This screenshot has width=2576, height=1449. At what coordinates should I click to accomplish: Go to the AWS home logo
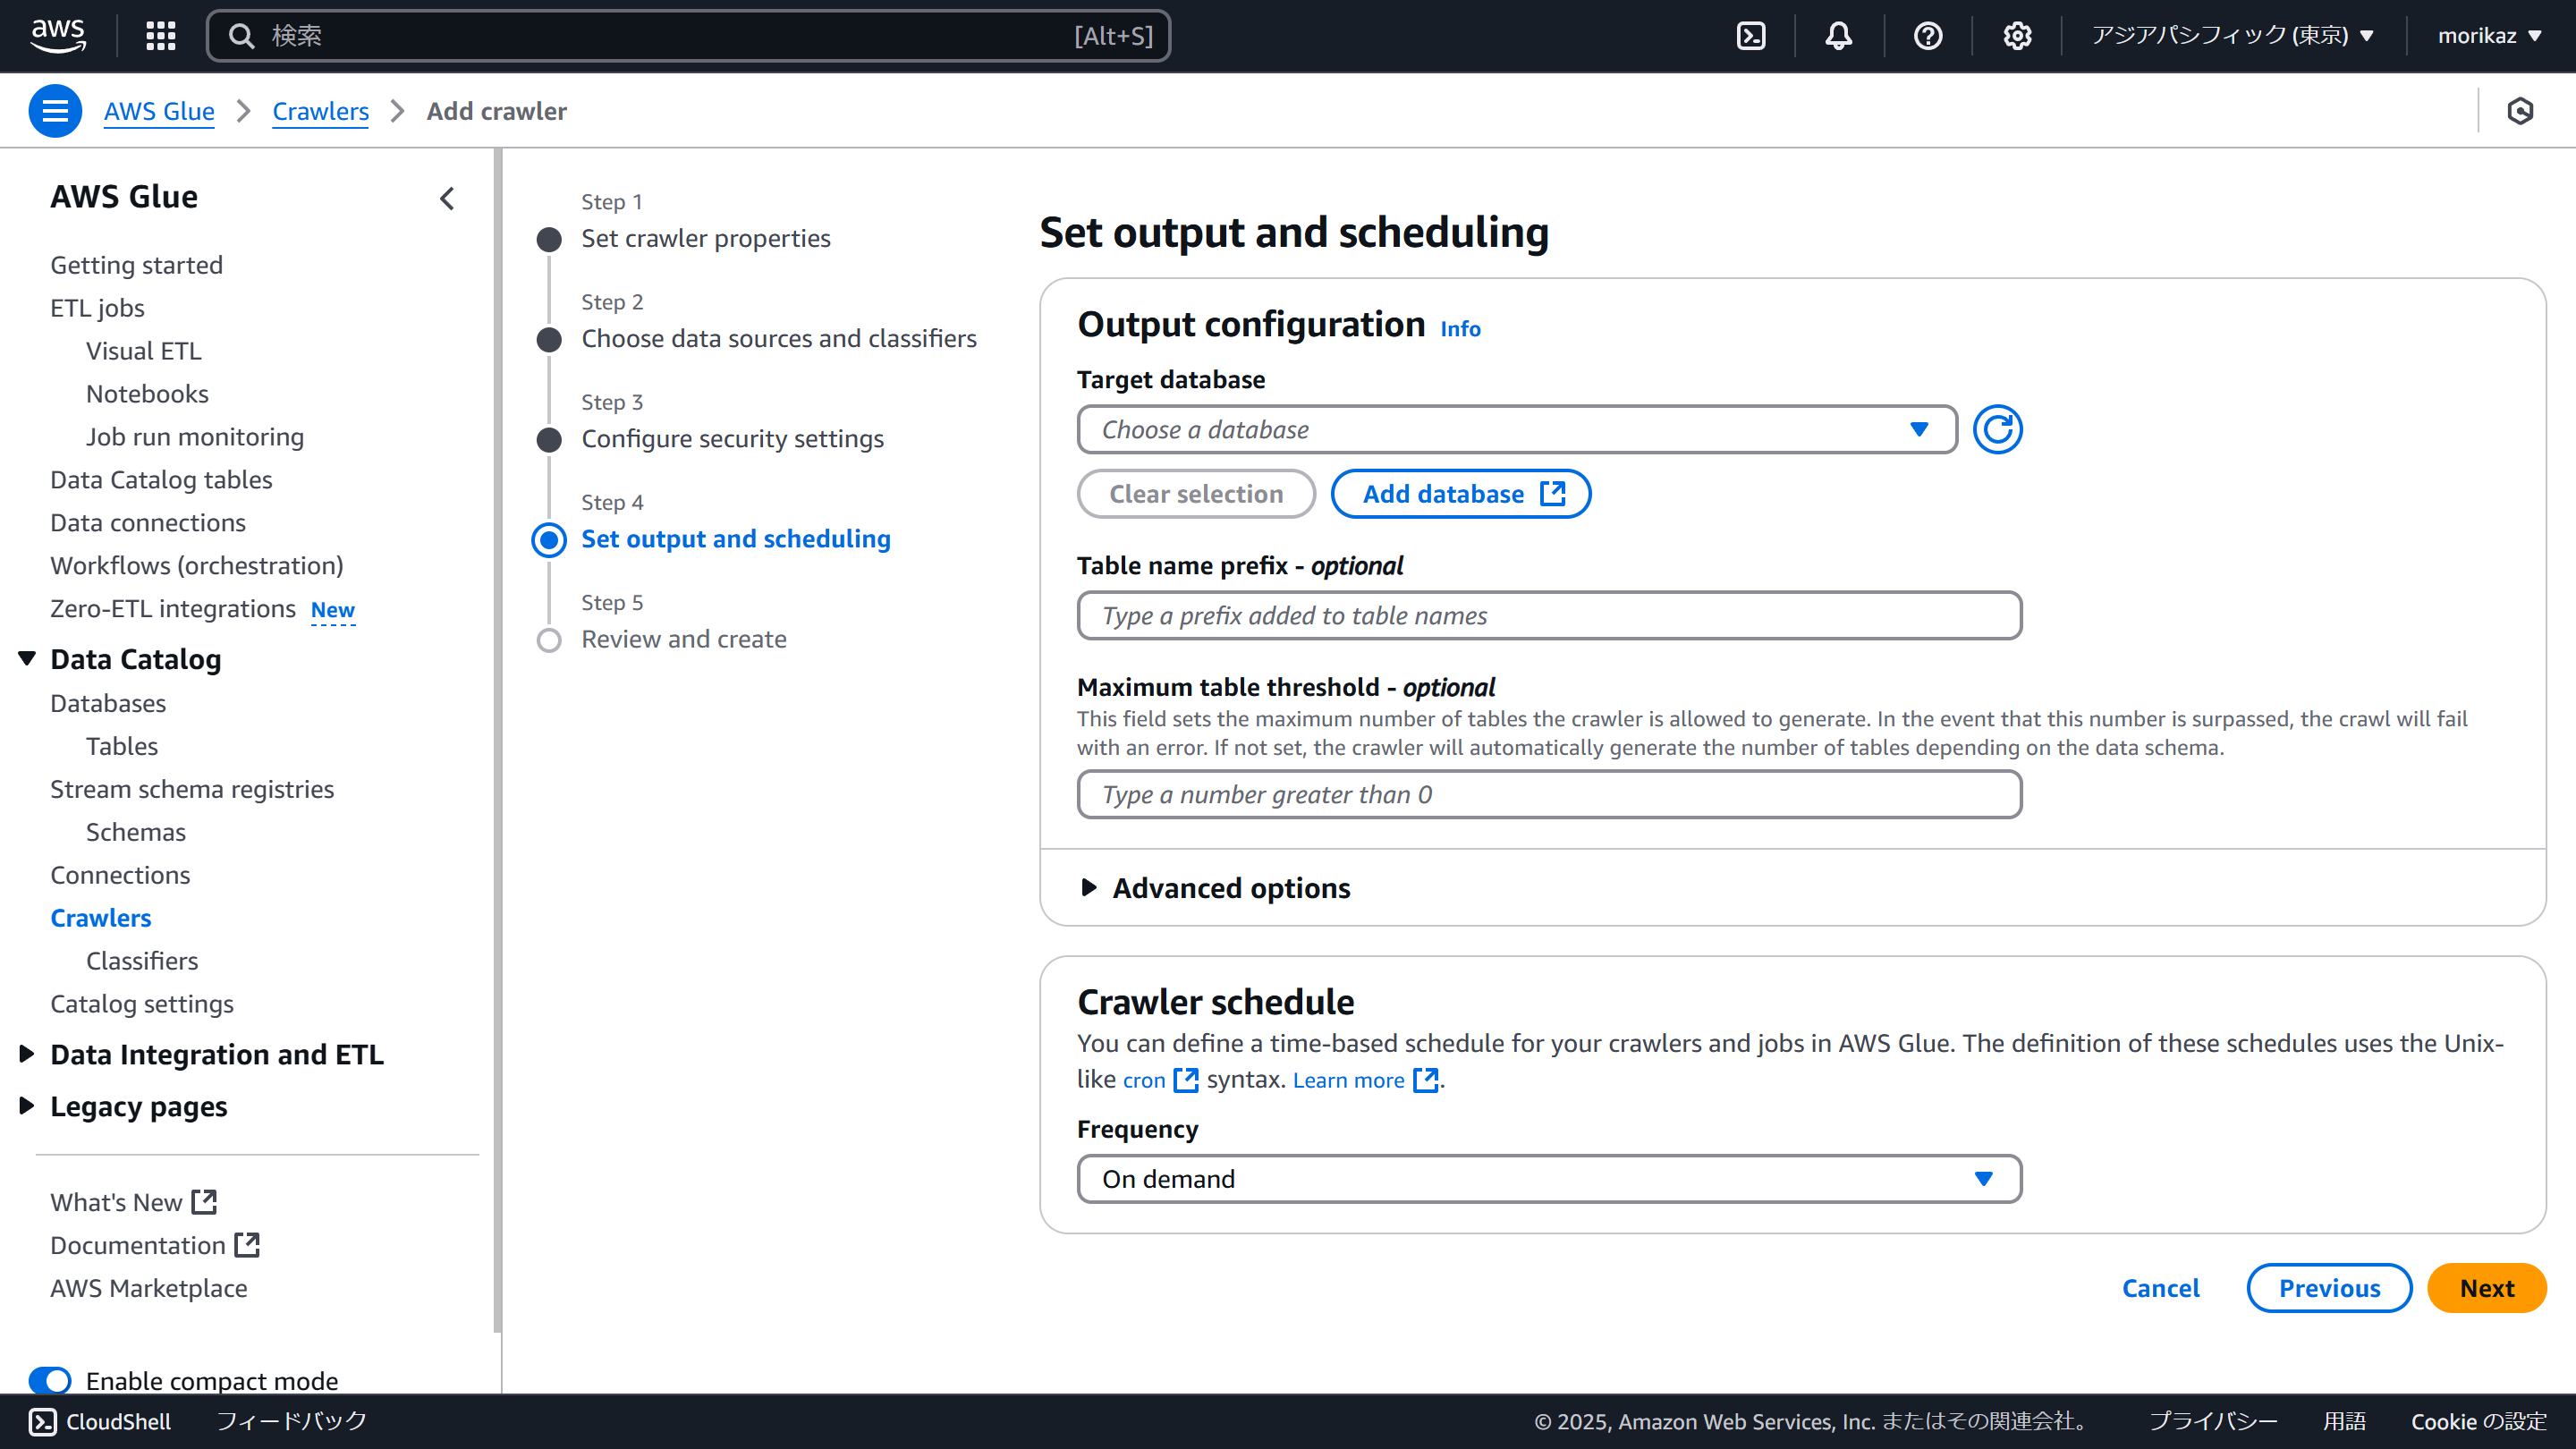point(58,35)
